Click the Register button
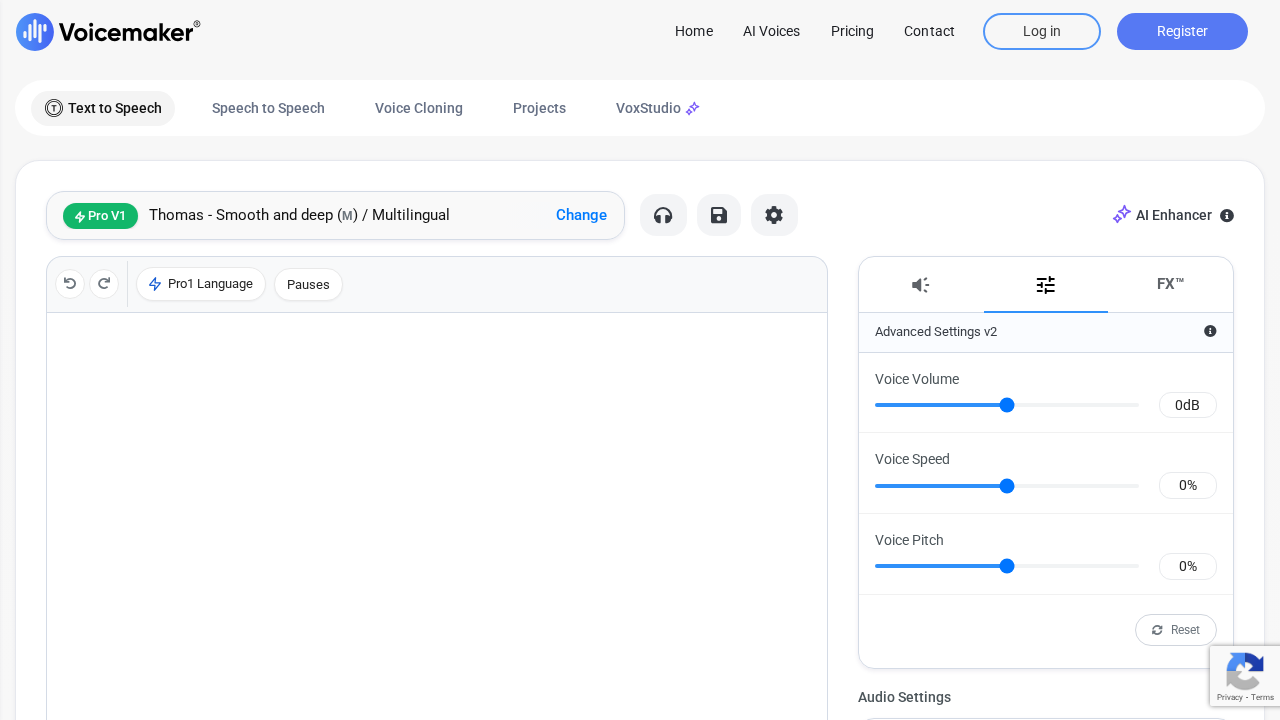Screen dimensions: 1280x720 tap(1182, 31)
